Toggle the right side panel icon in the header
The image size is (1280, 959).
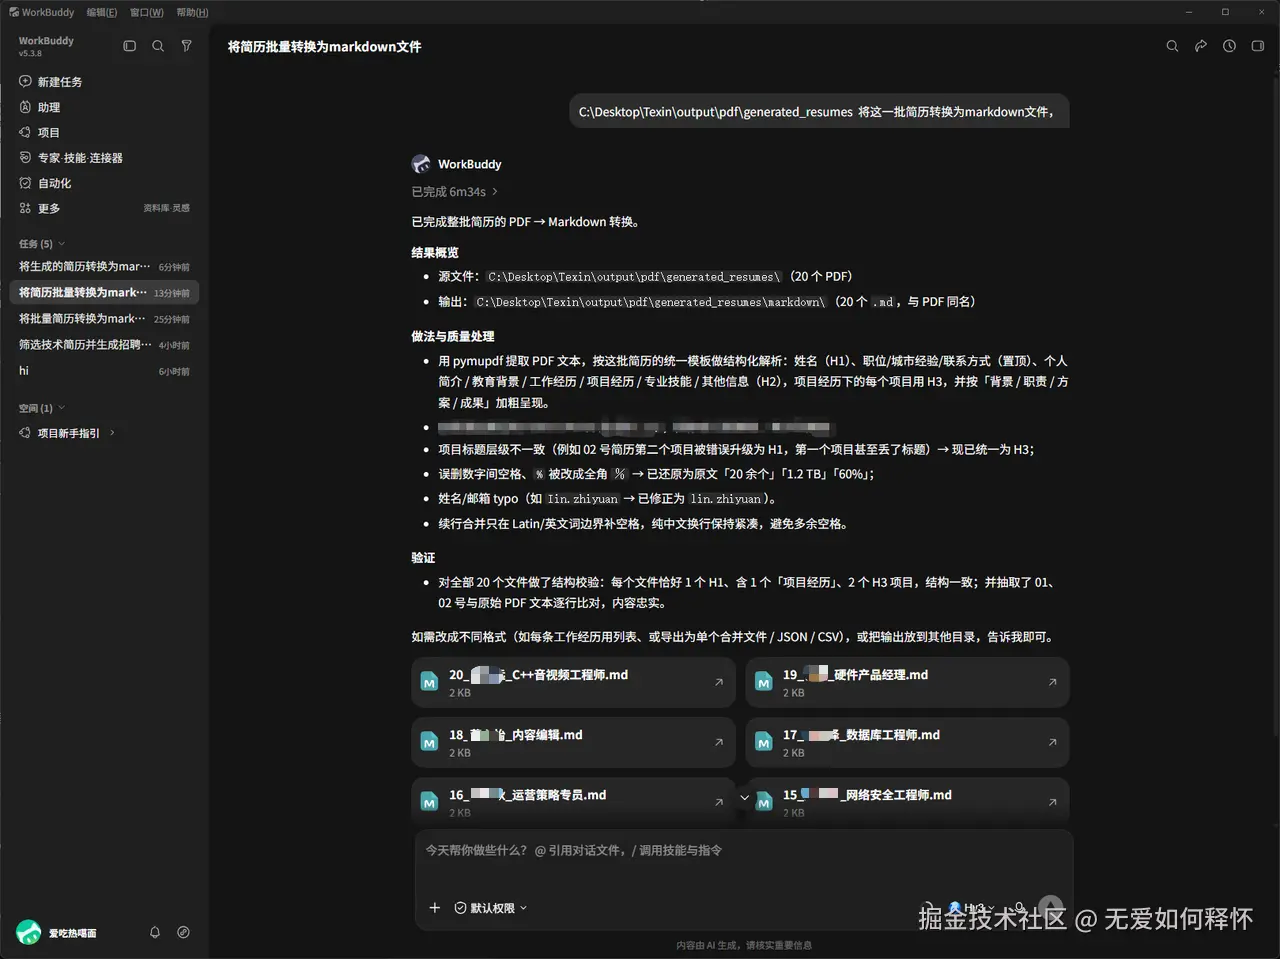[x=1258, y=46]
